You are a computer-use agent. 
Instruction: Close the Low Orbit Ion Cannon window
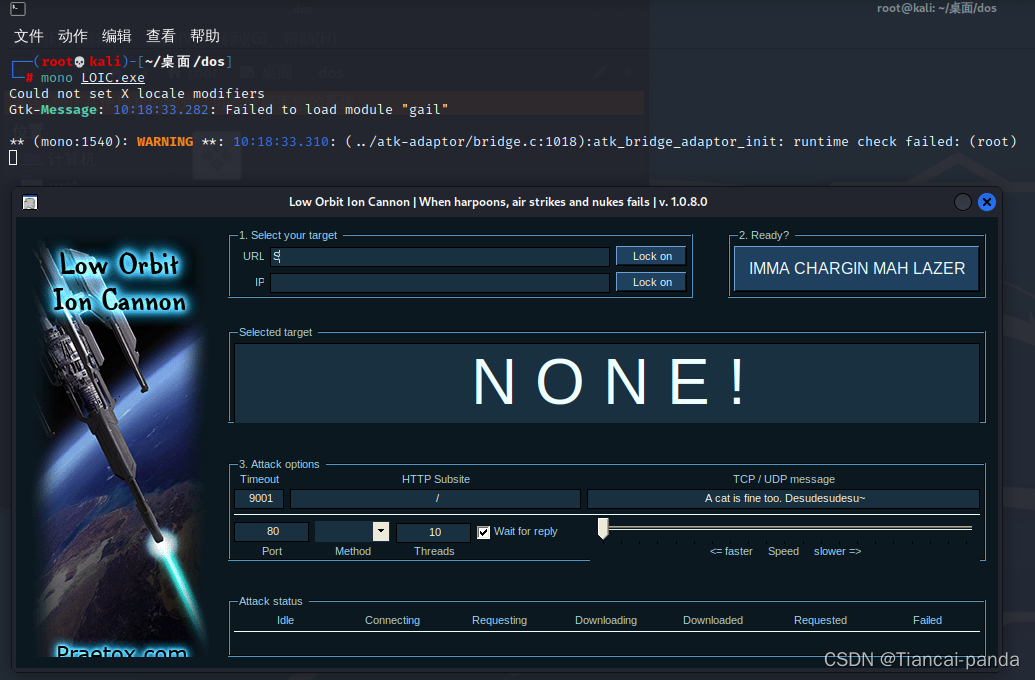coord(986,202)
